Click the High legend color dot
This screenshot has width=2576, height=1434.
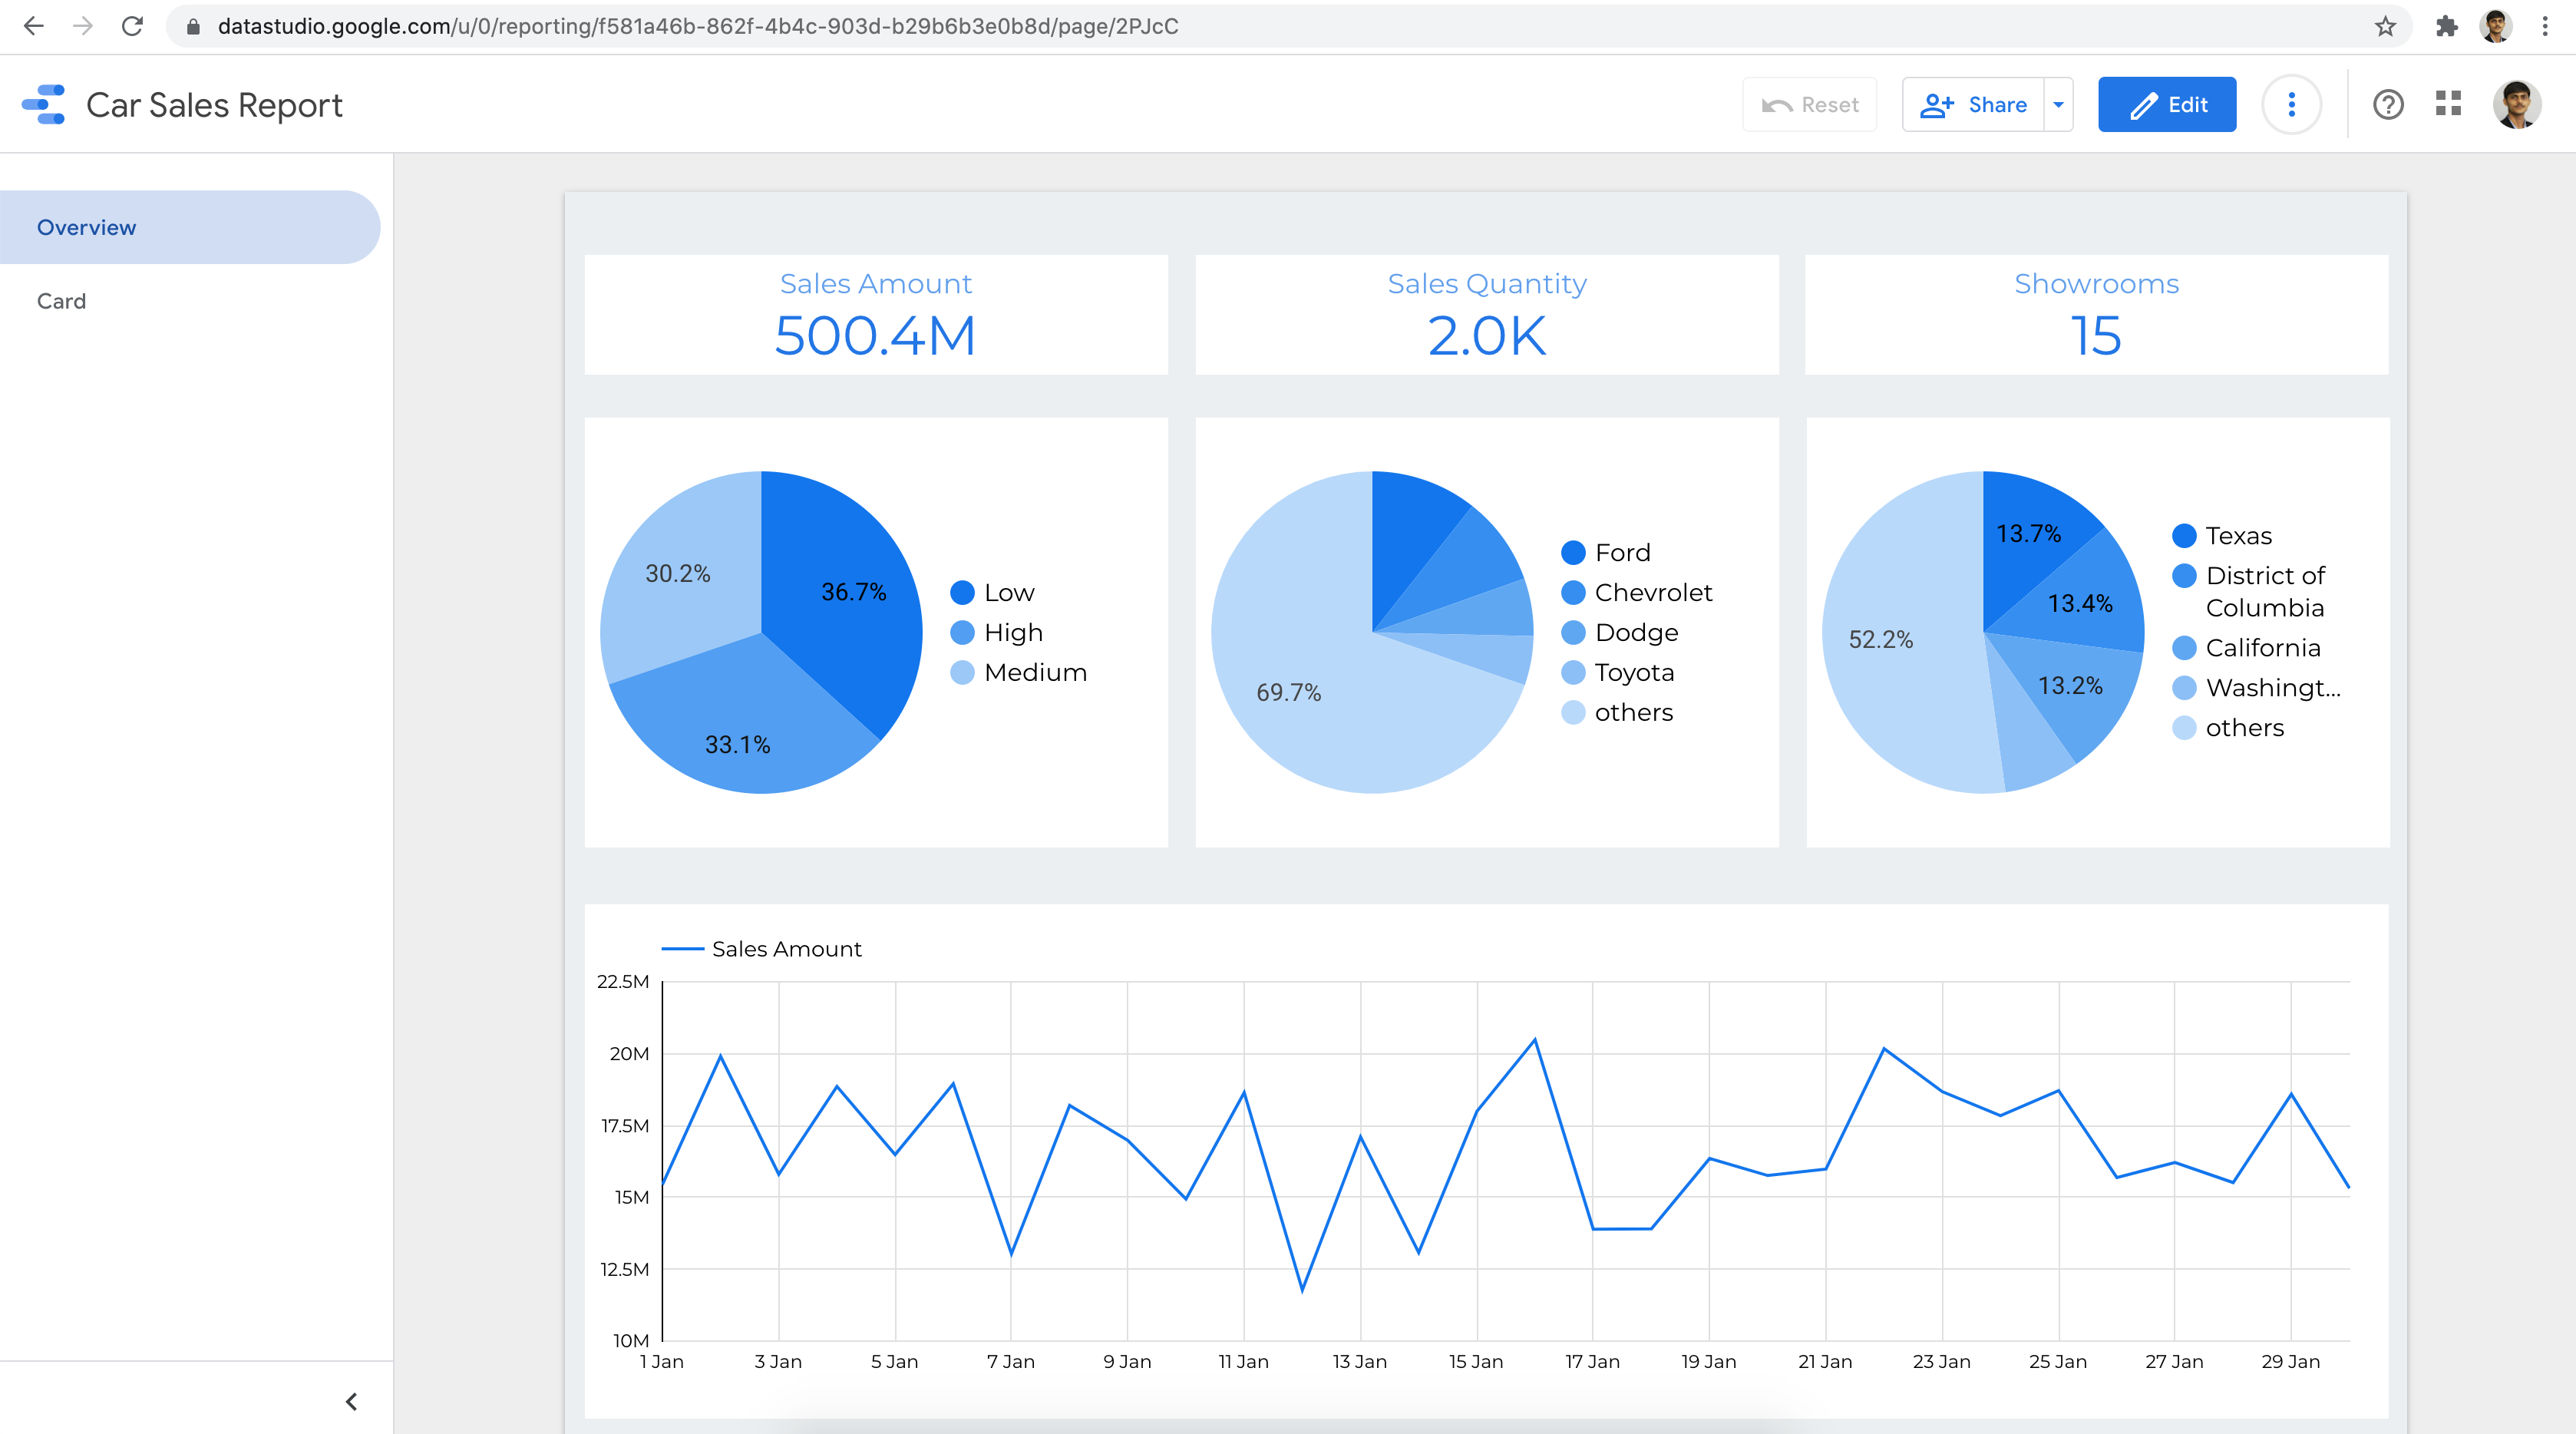click(962, 633)
